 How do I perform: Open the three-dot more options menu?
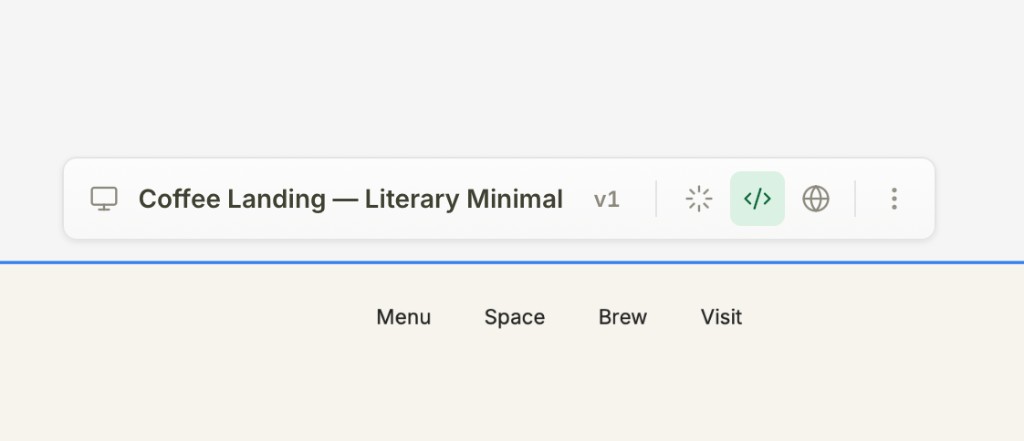pos(895,199)
